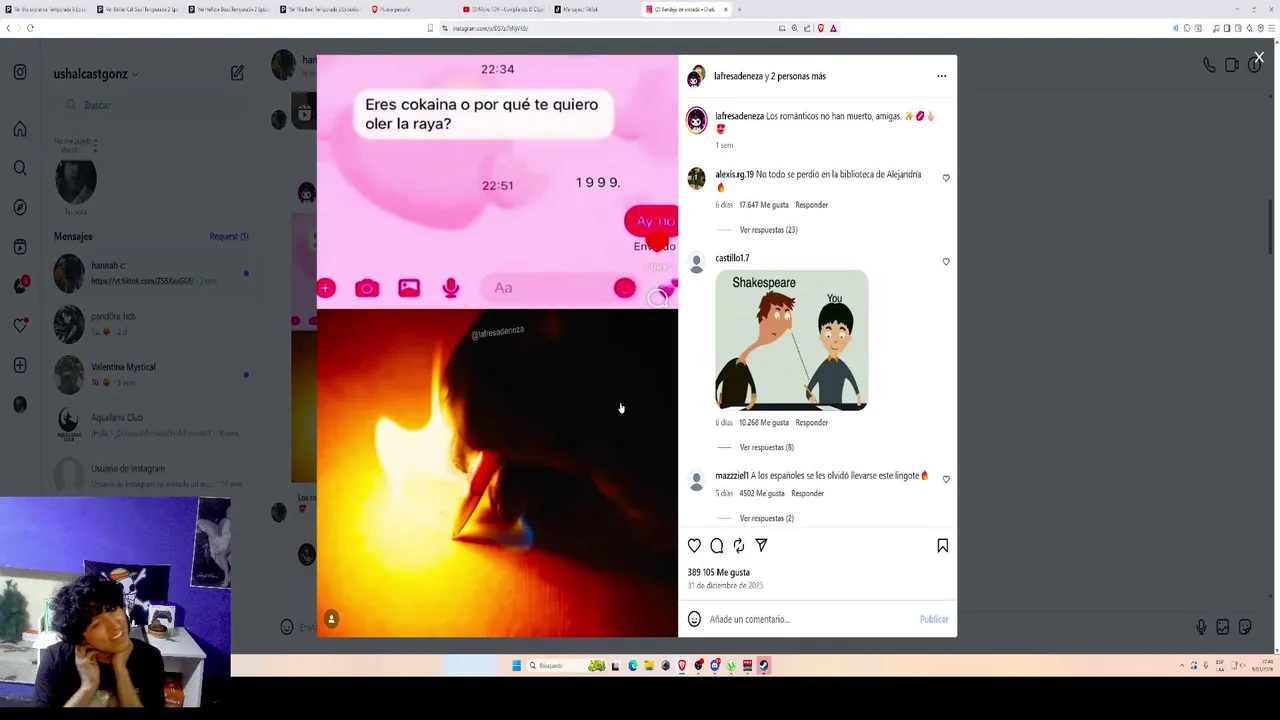Open the Brave browser icon in the taskbar

(x=682, y=666)
